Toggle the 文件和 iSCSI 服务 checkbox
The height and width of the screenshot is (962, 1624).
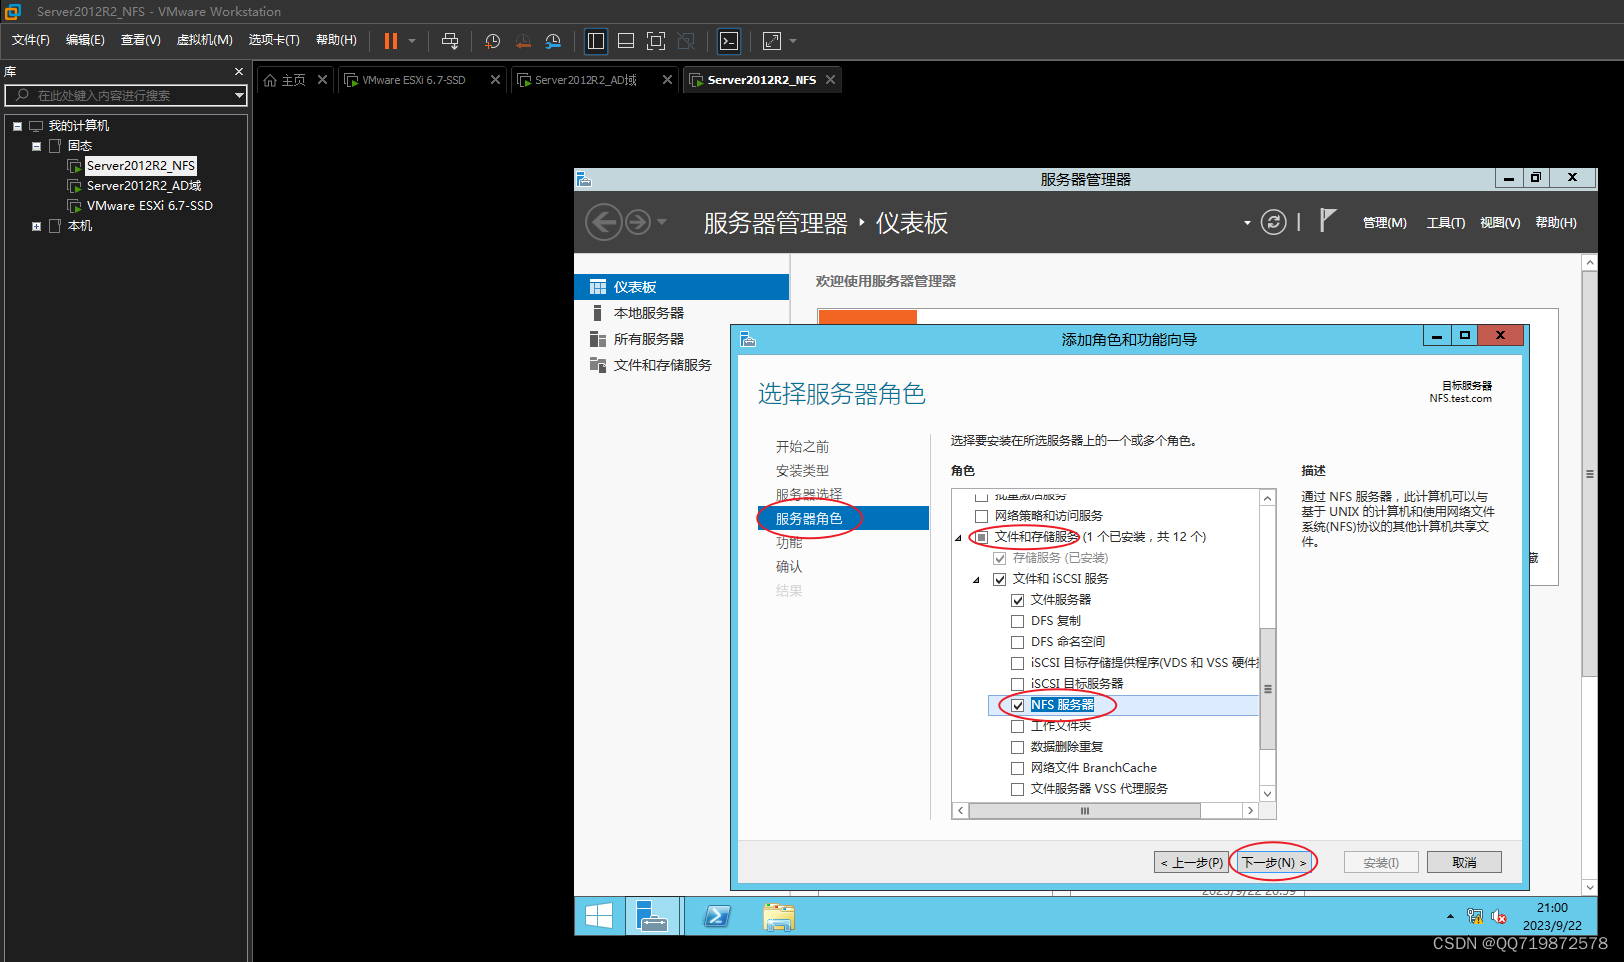[x=999, y=579]
